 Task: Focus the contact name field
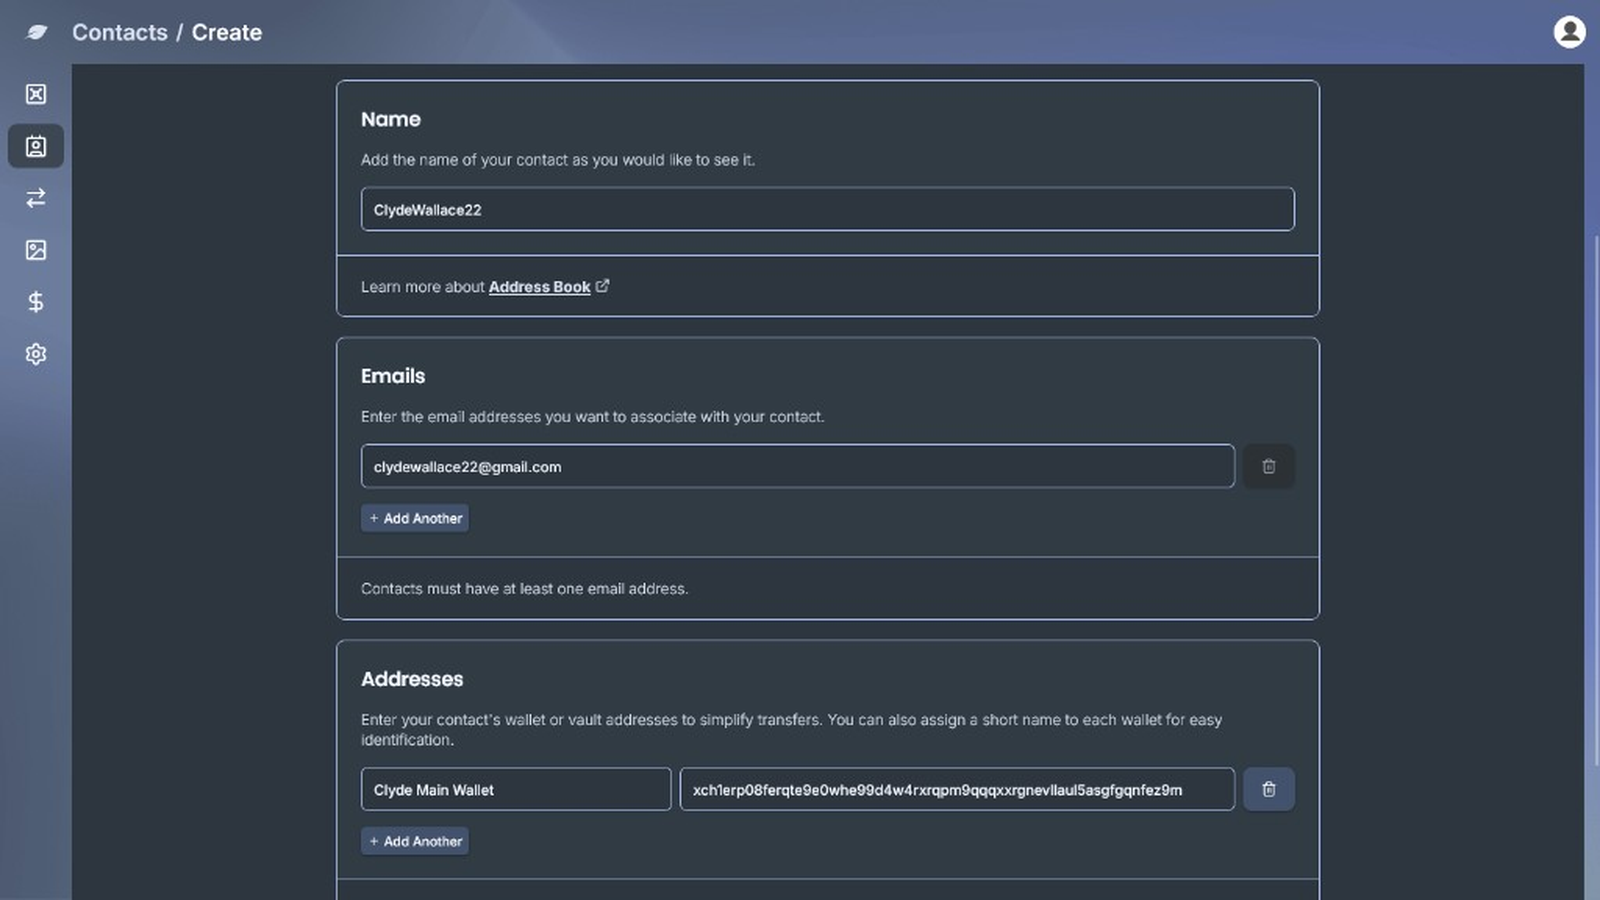pos(828,209)
